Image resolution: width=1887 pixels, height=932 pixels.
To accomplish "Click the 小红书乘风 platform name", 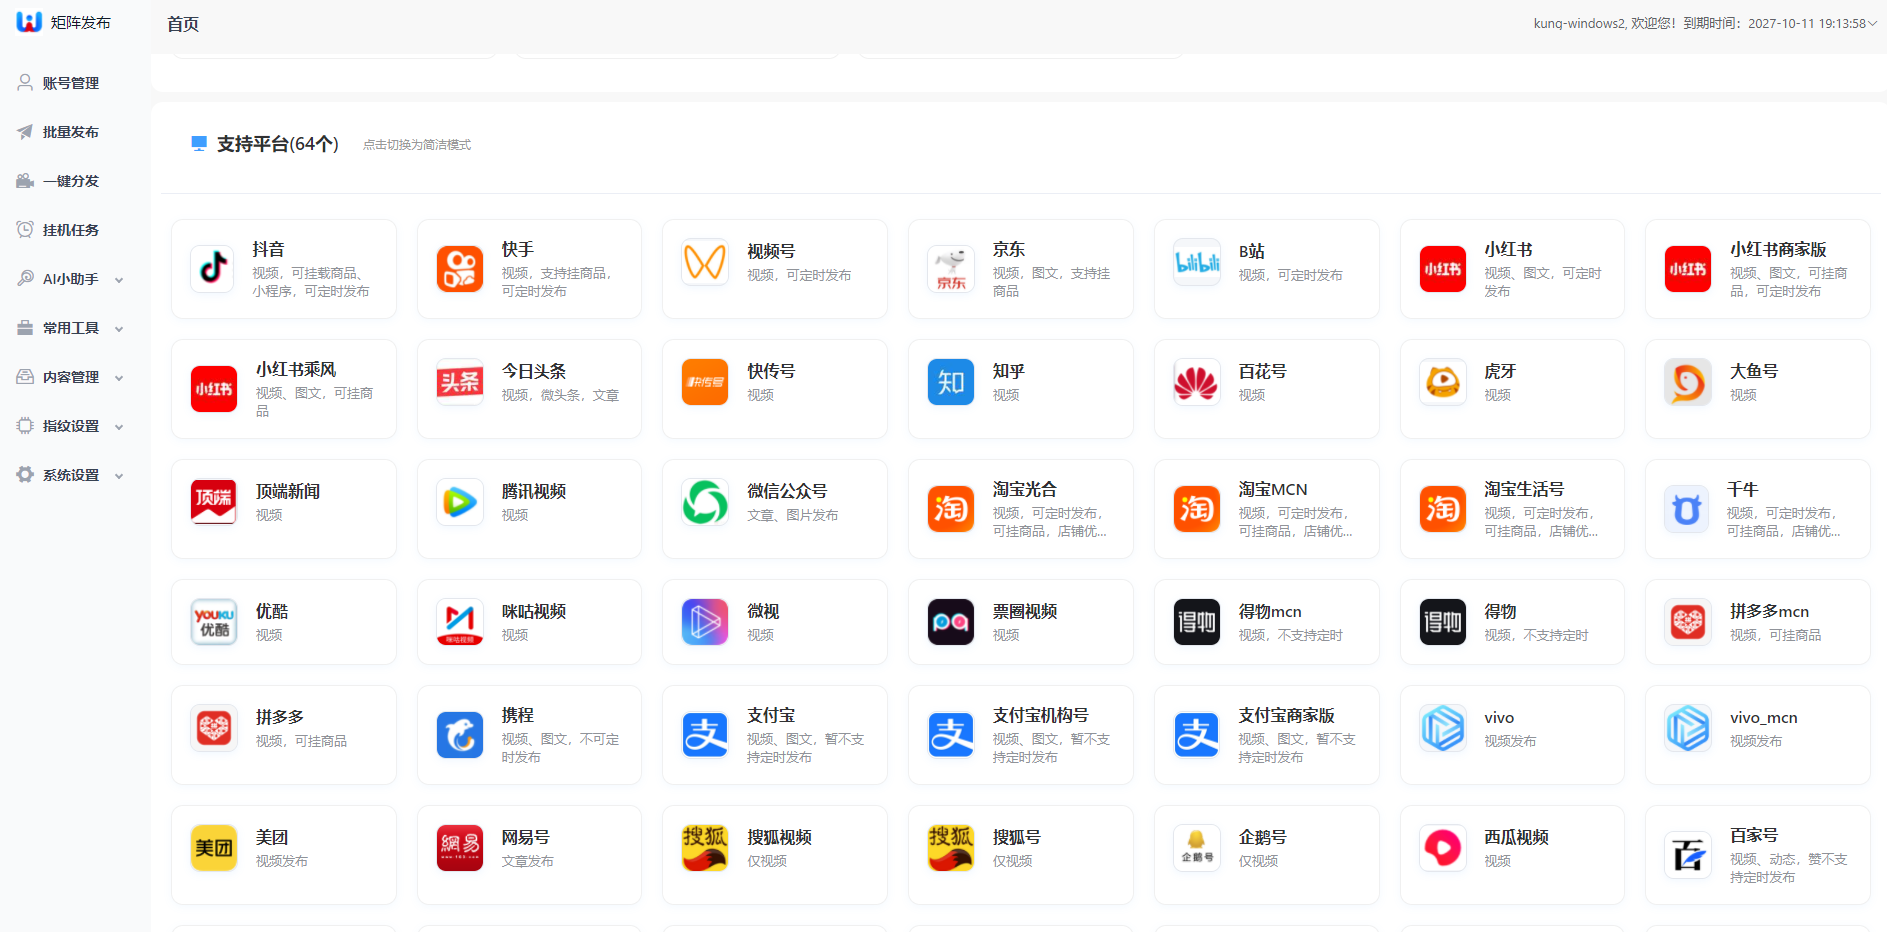I will point(296,370).
